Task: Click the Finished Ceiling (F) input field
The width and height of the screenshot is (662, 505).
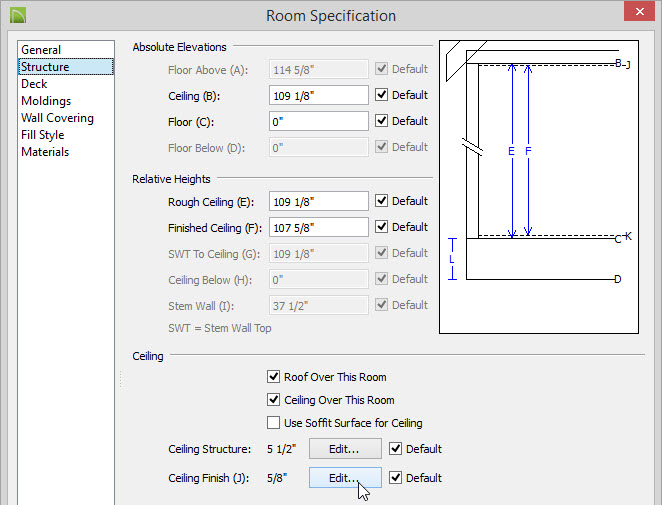Action: 319,228
